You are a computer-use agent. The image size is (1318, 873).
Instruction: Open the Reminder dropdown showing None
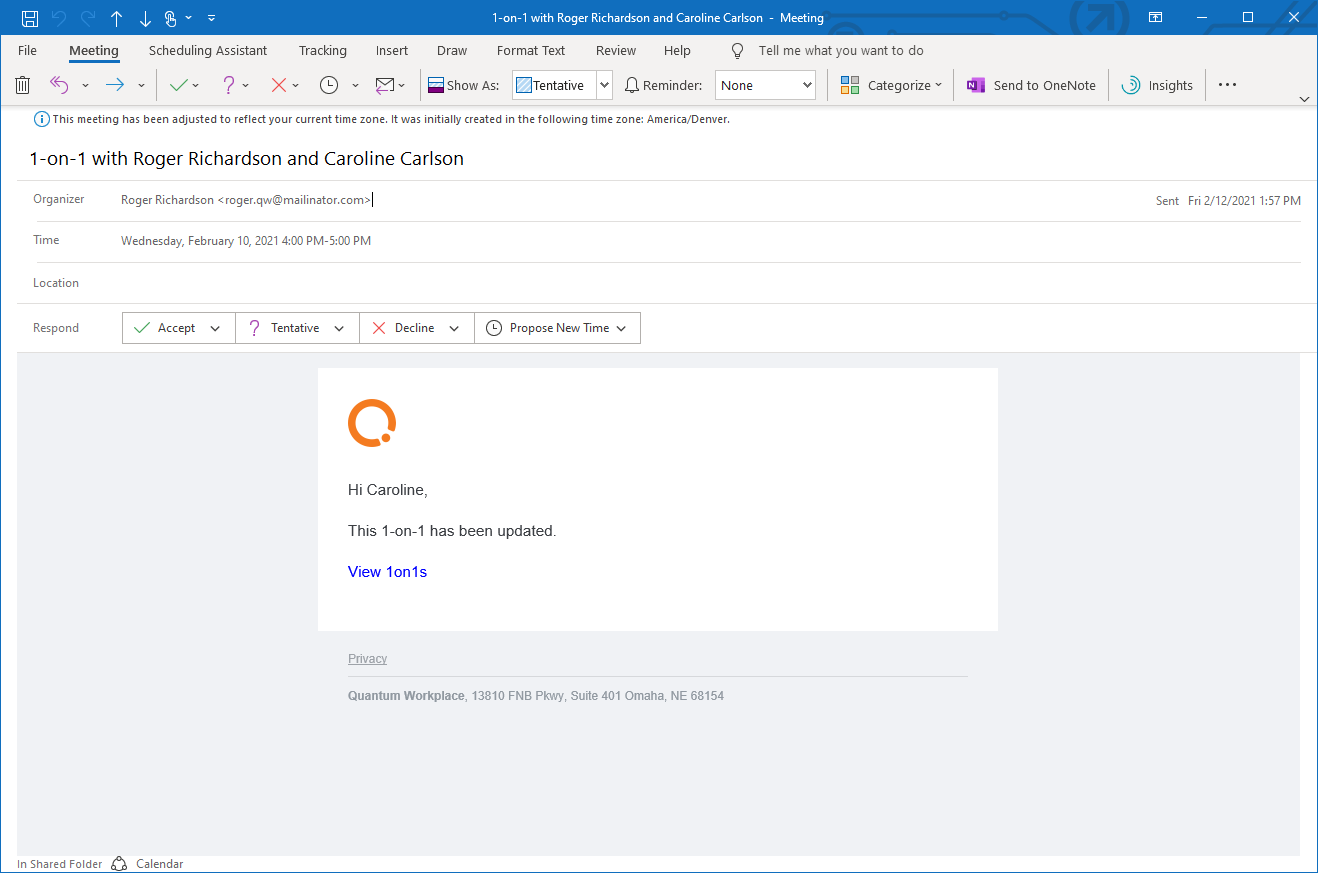coord(807,86)
